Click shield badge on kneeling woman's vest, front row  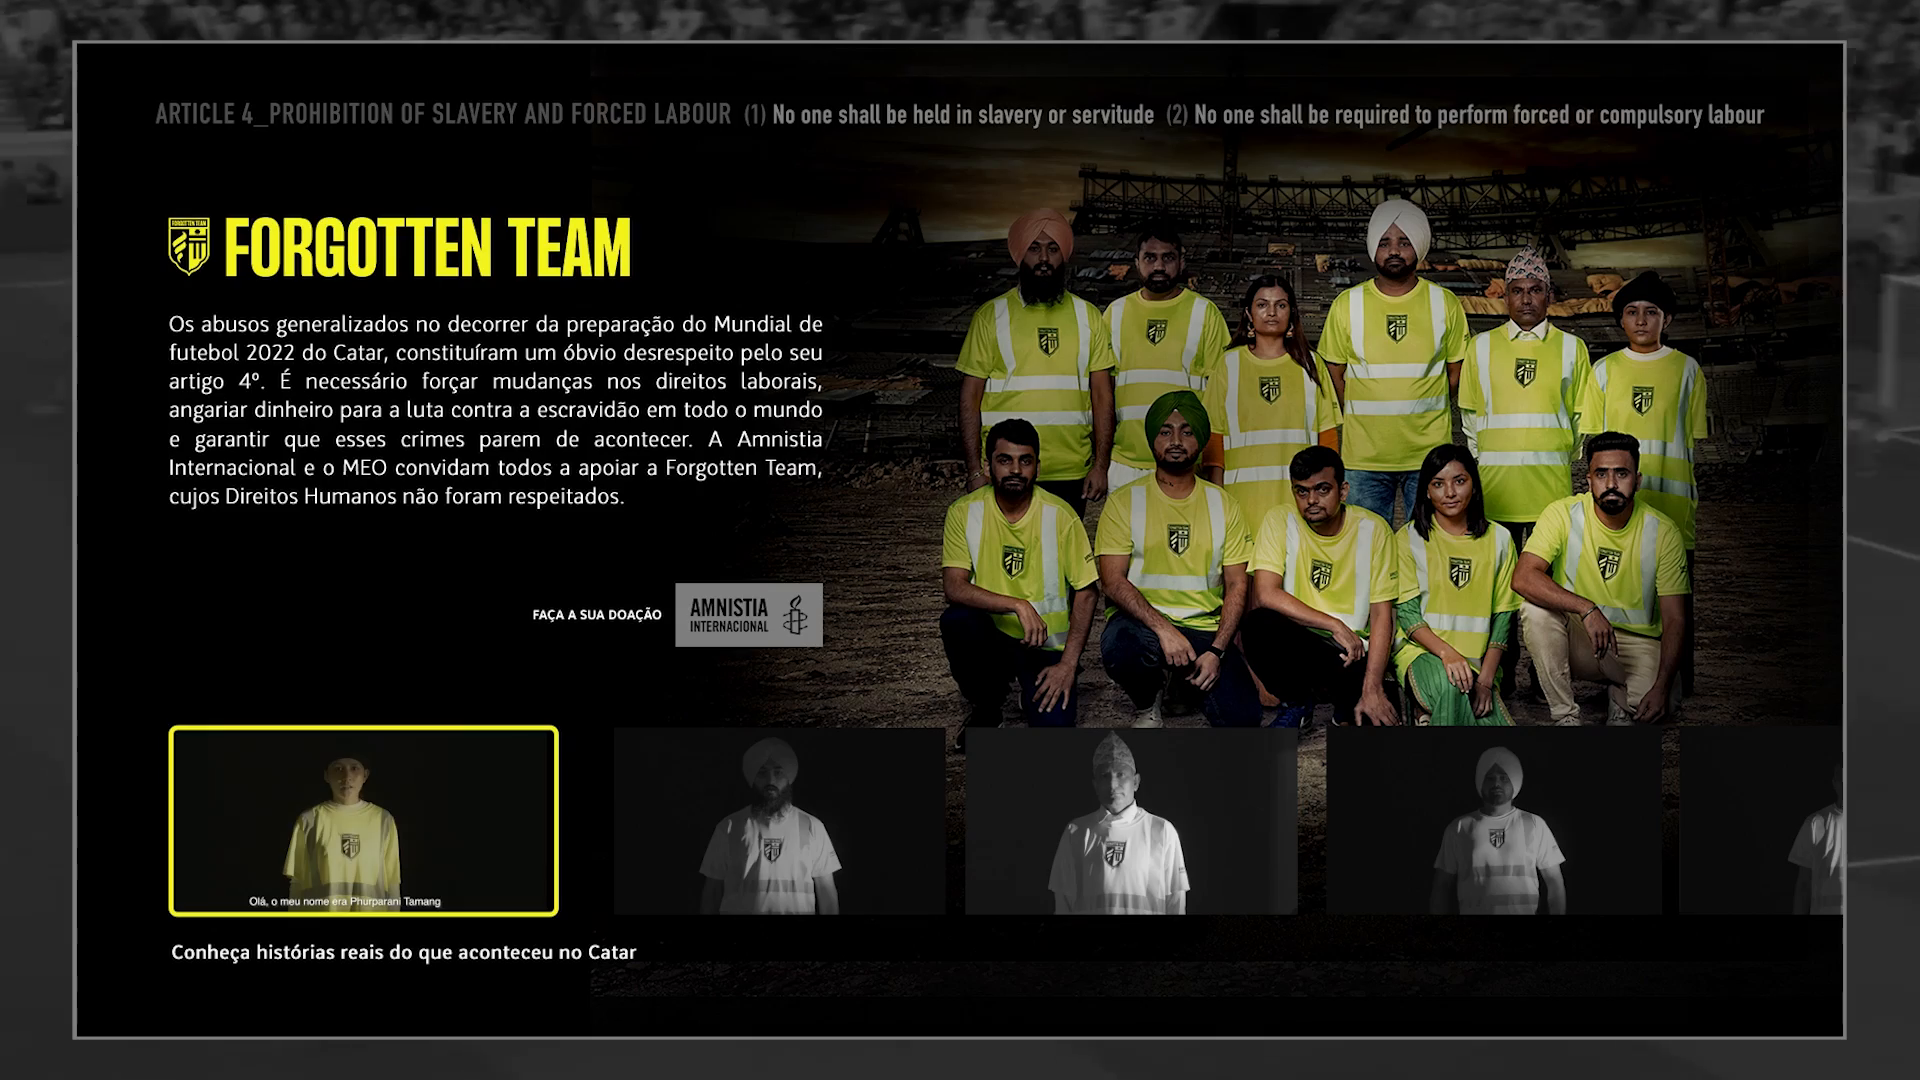1459,572
